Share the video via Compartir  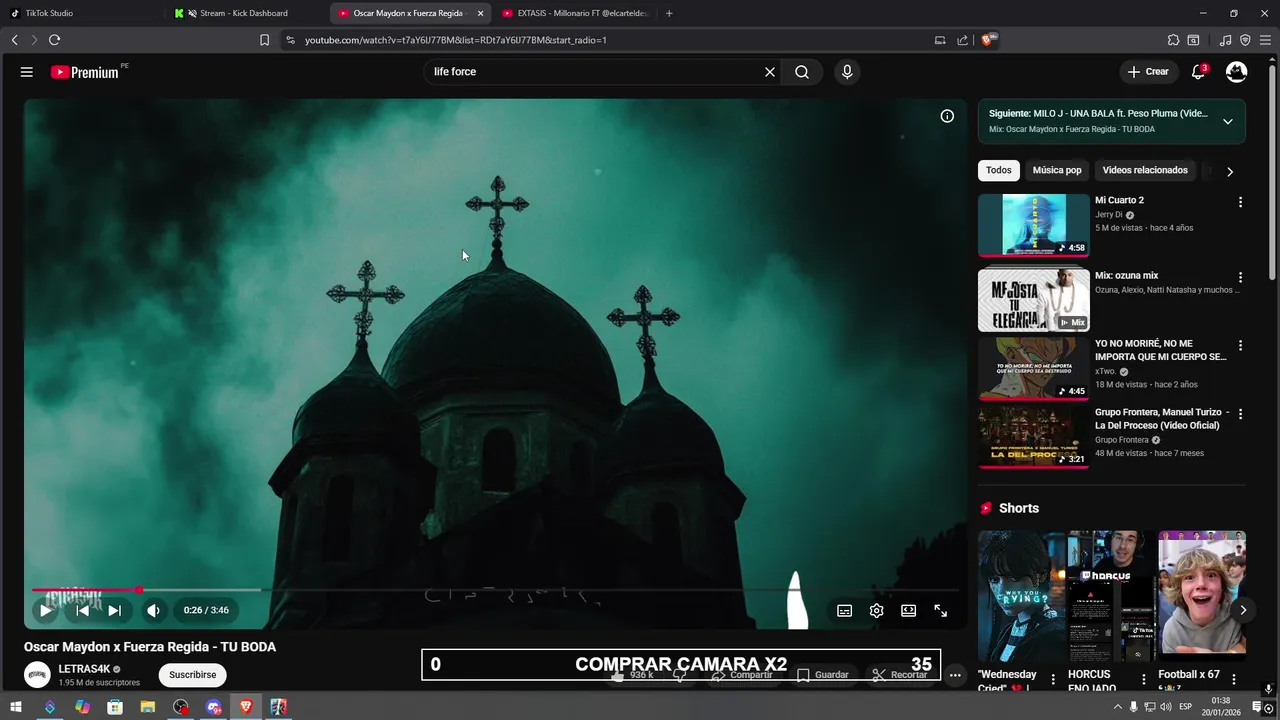(742, 675)
